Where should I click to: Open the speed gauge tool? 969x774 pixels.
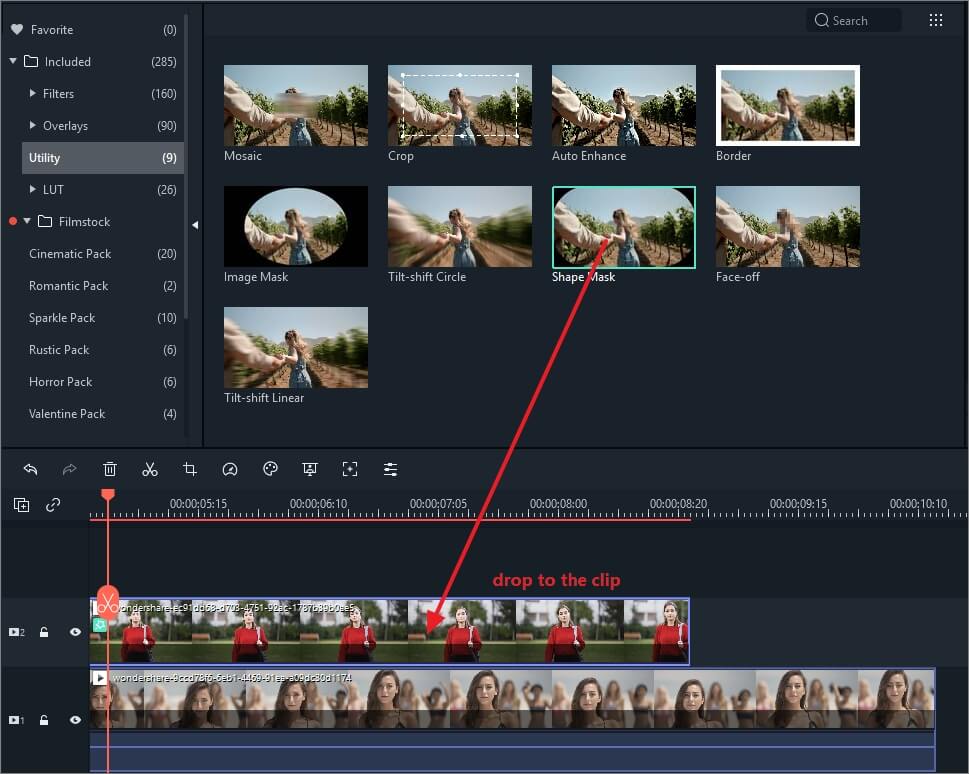230,469
